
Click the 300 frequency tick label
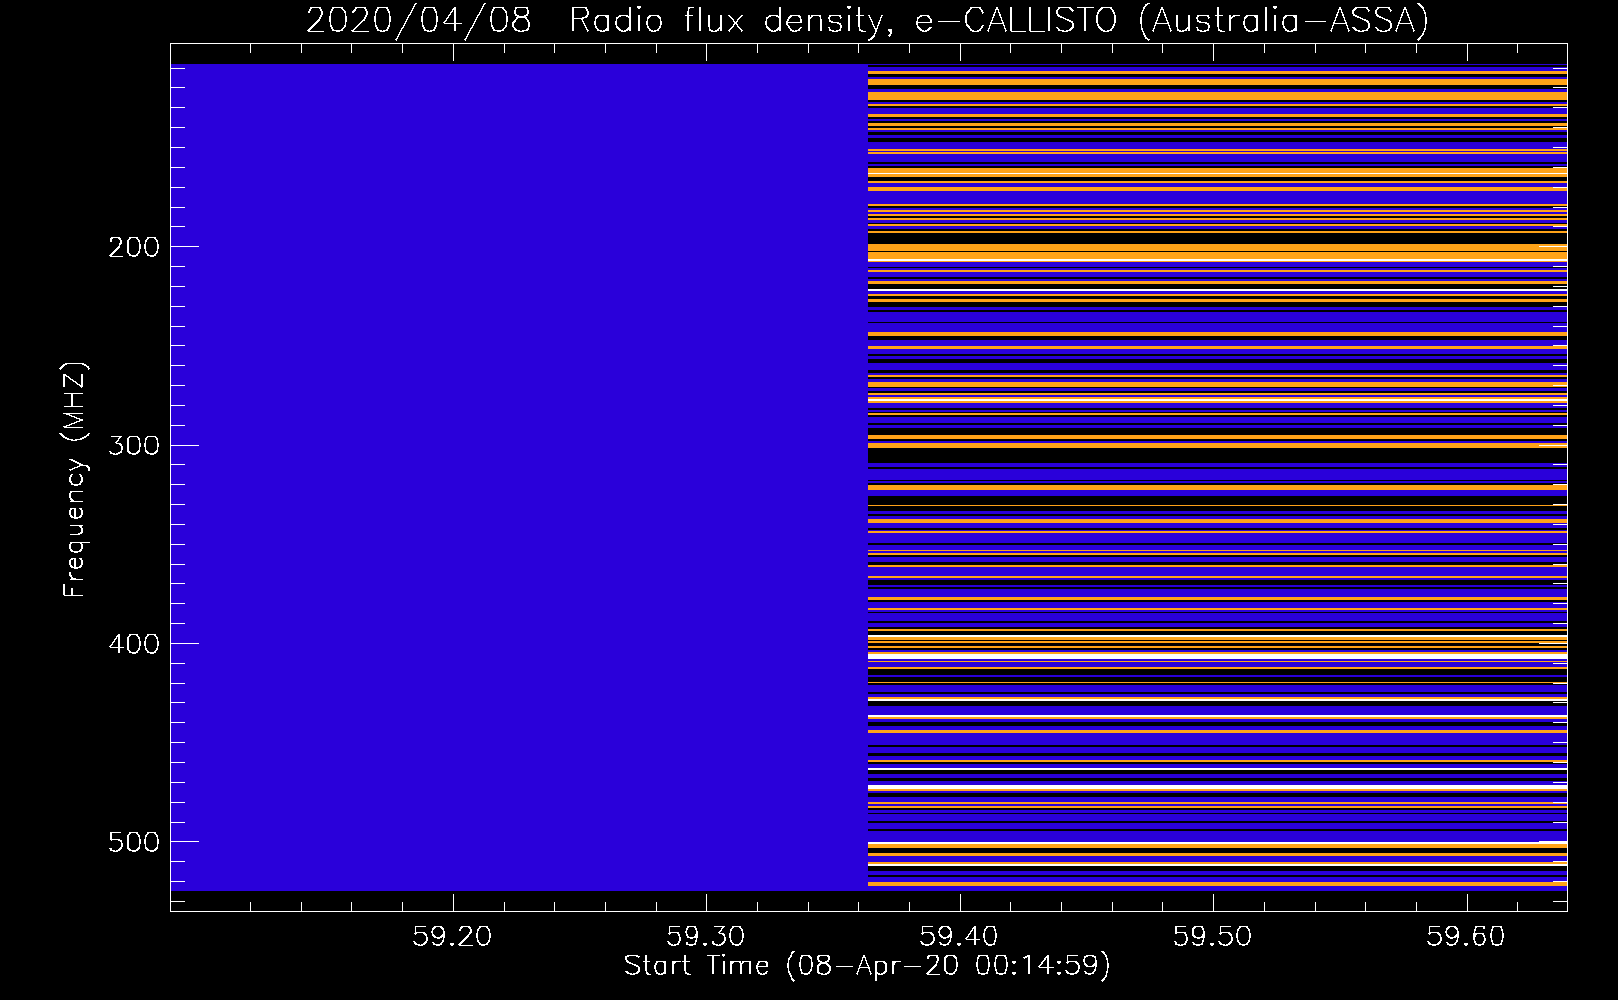pyautogui.click(x=134, y=445)
